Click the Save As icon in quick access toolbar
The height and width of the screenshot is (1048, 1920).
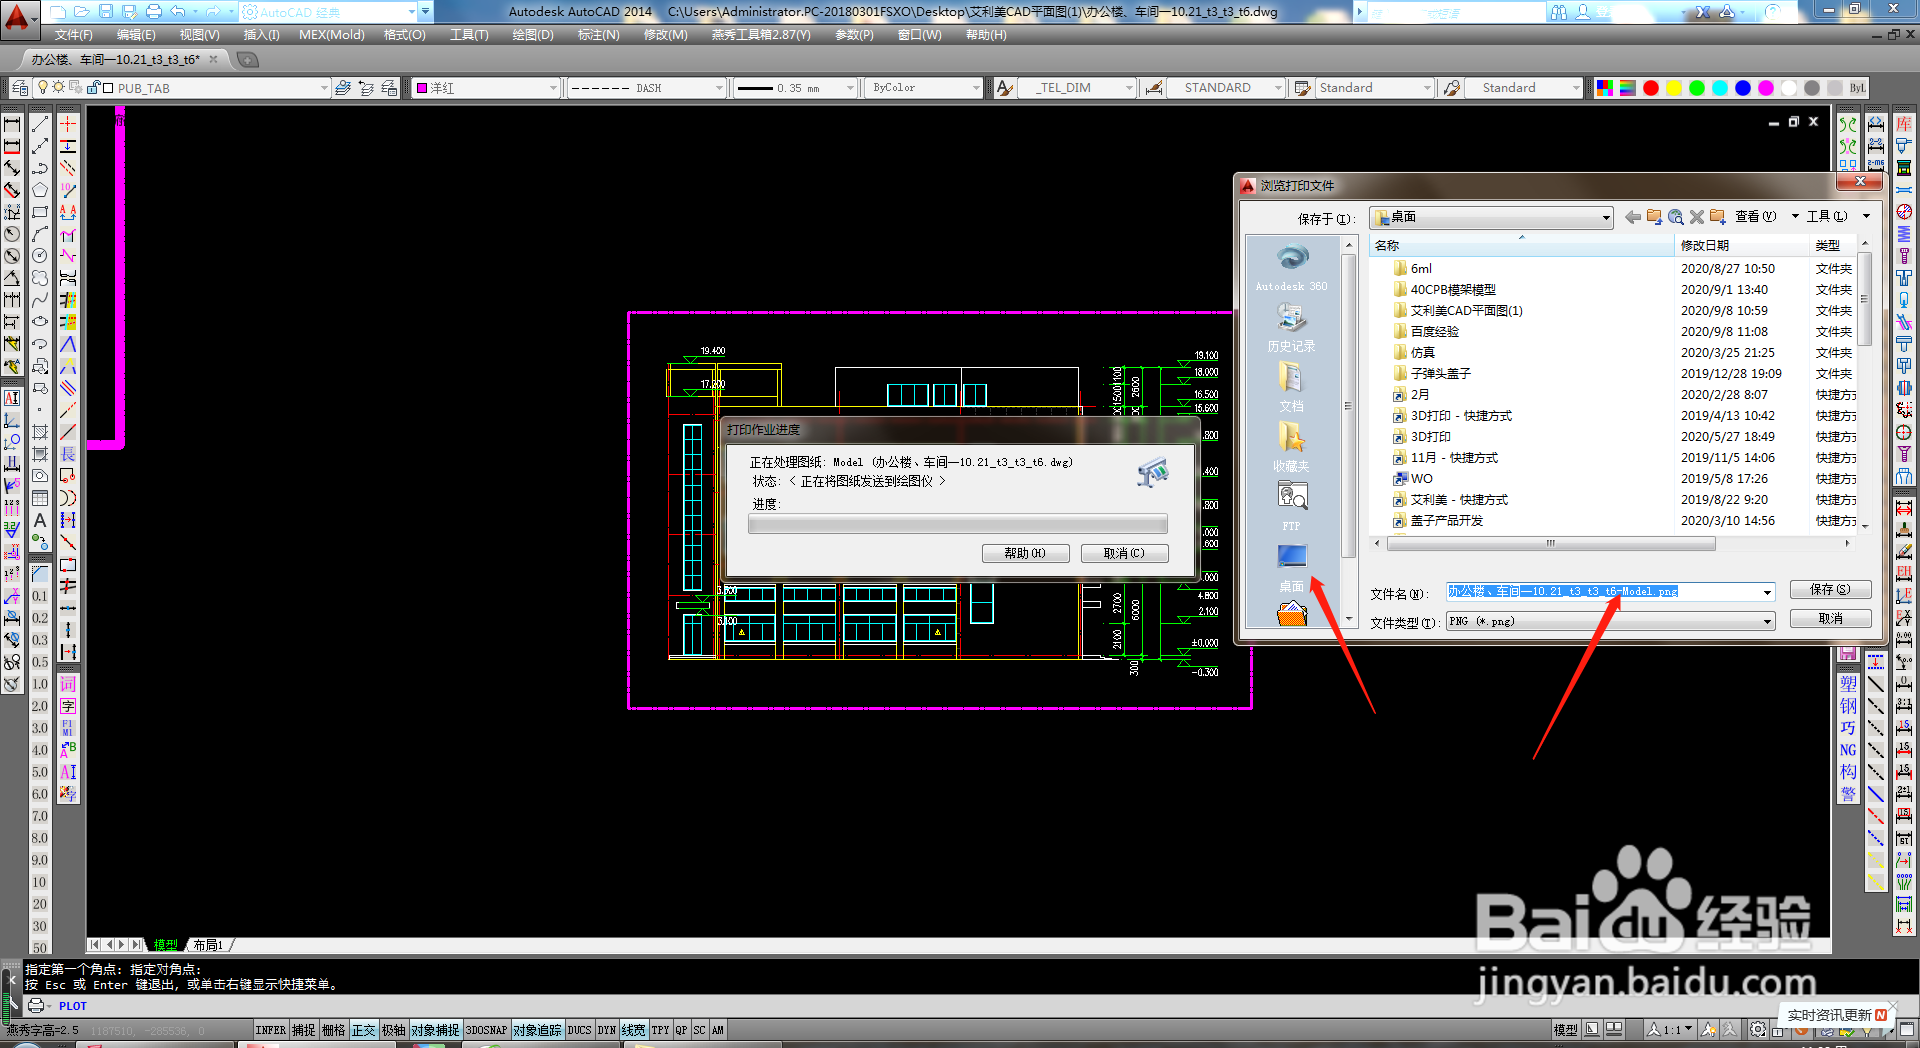(129, 12)
